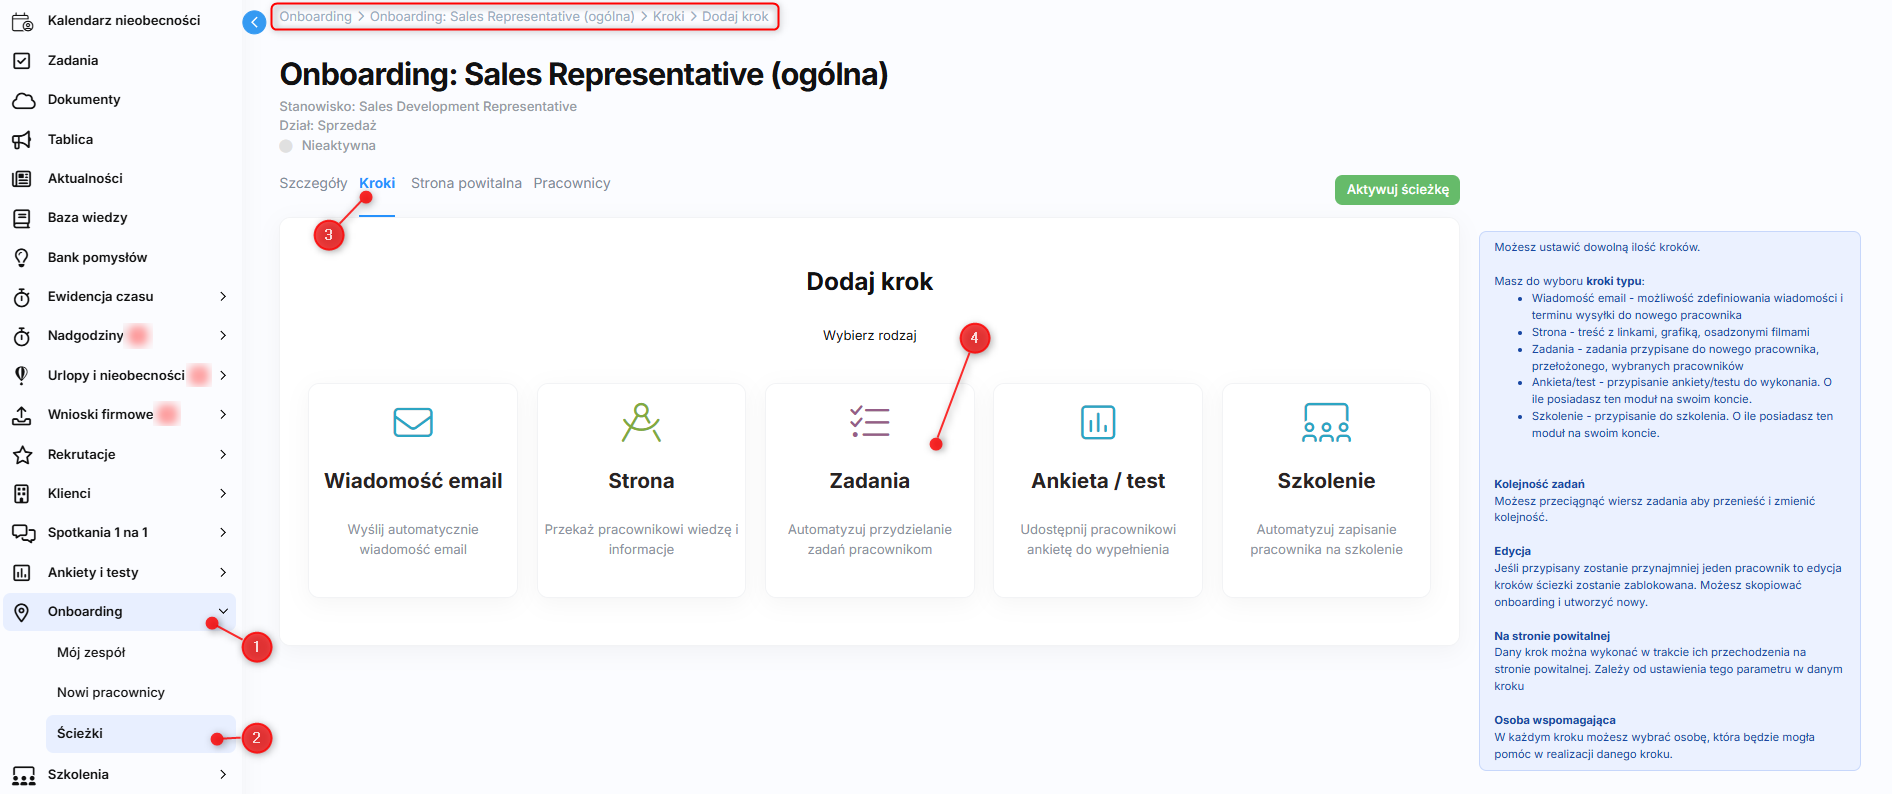Screen dimensions: 1892x794
Task: Expand the Szkolenia menu chevron
Action: pyautogui.click(x=223, y=775)
